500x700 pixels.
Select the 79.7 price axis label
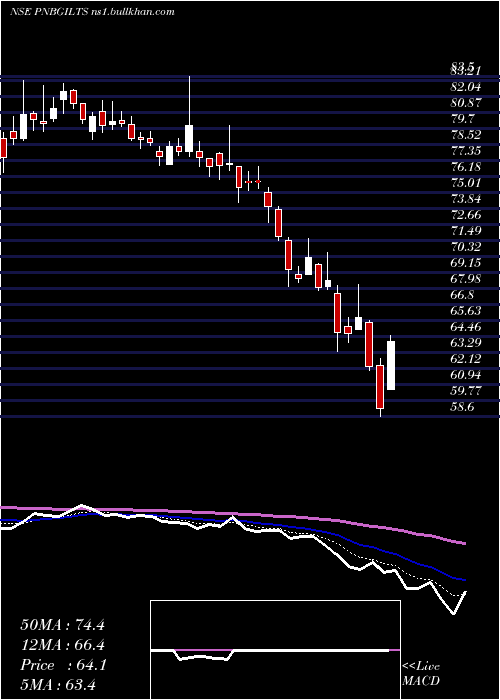(x=462, y=119)
